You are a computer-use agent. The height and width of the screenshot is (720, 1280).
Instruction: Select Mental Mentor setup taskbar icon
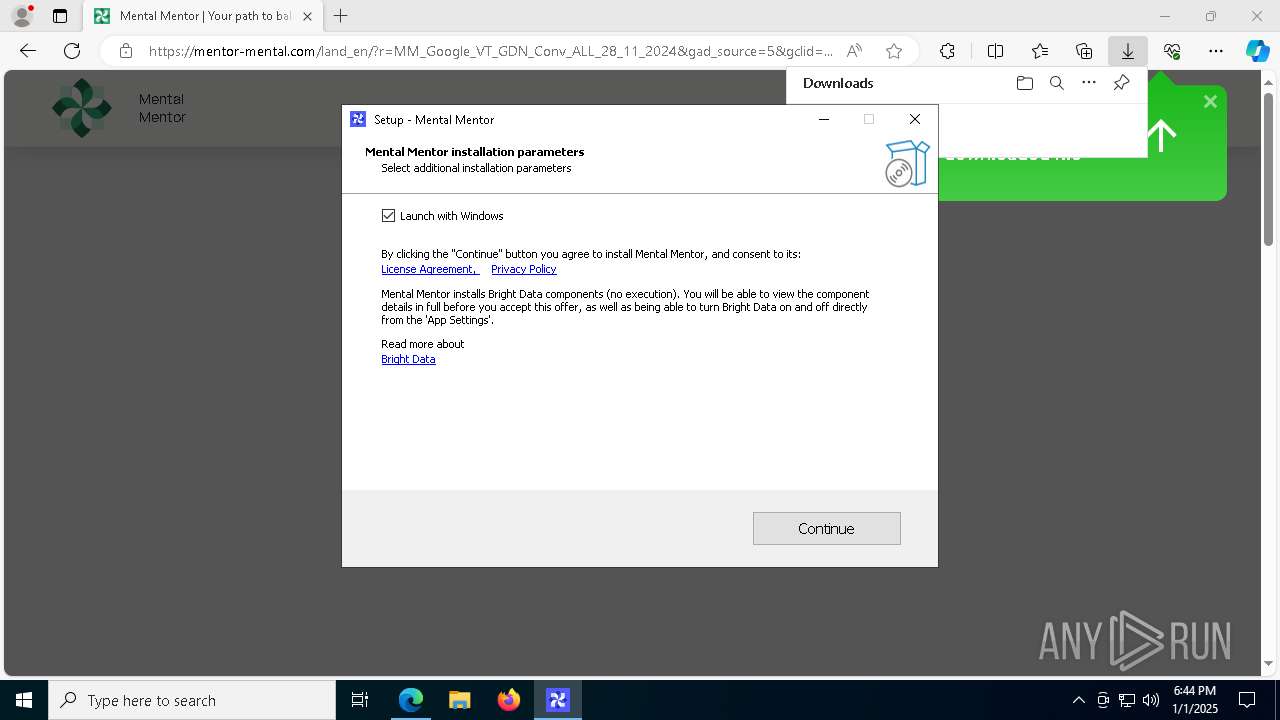click(558, 700)
